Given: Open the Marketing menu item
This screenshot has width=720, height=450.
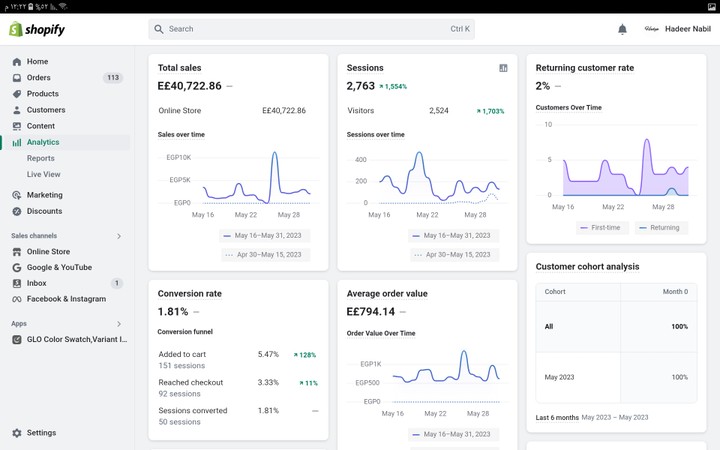Looking at the screenshot, I should (x=45, y=195).
